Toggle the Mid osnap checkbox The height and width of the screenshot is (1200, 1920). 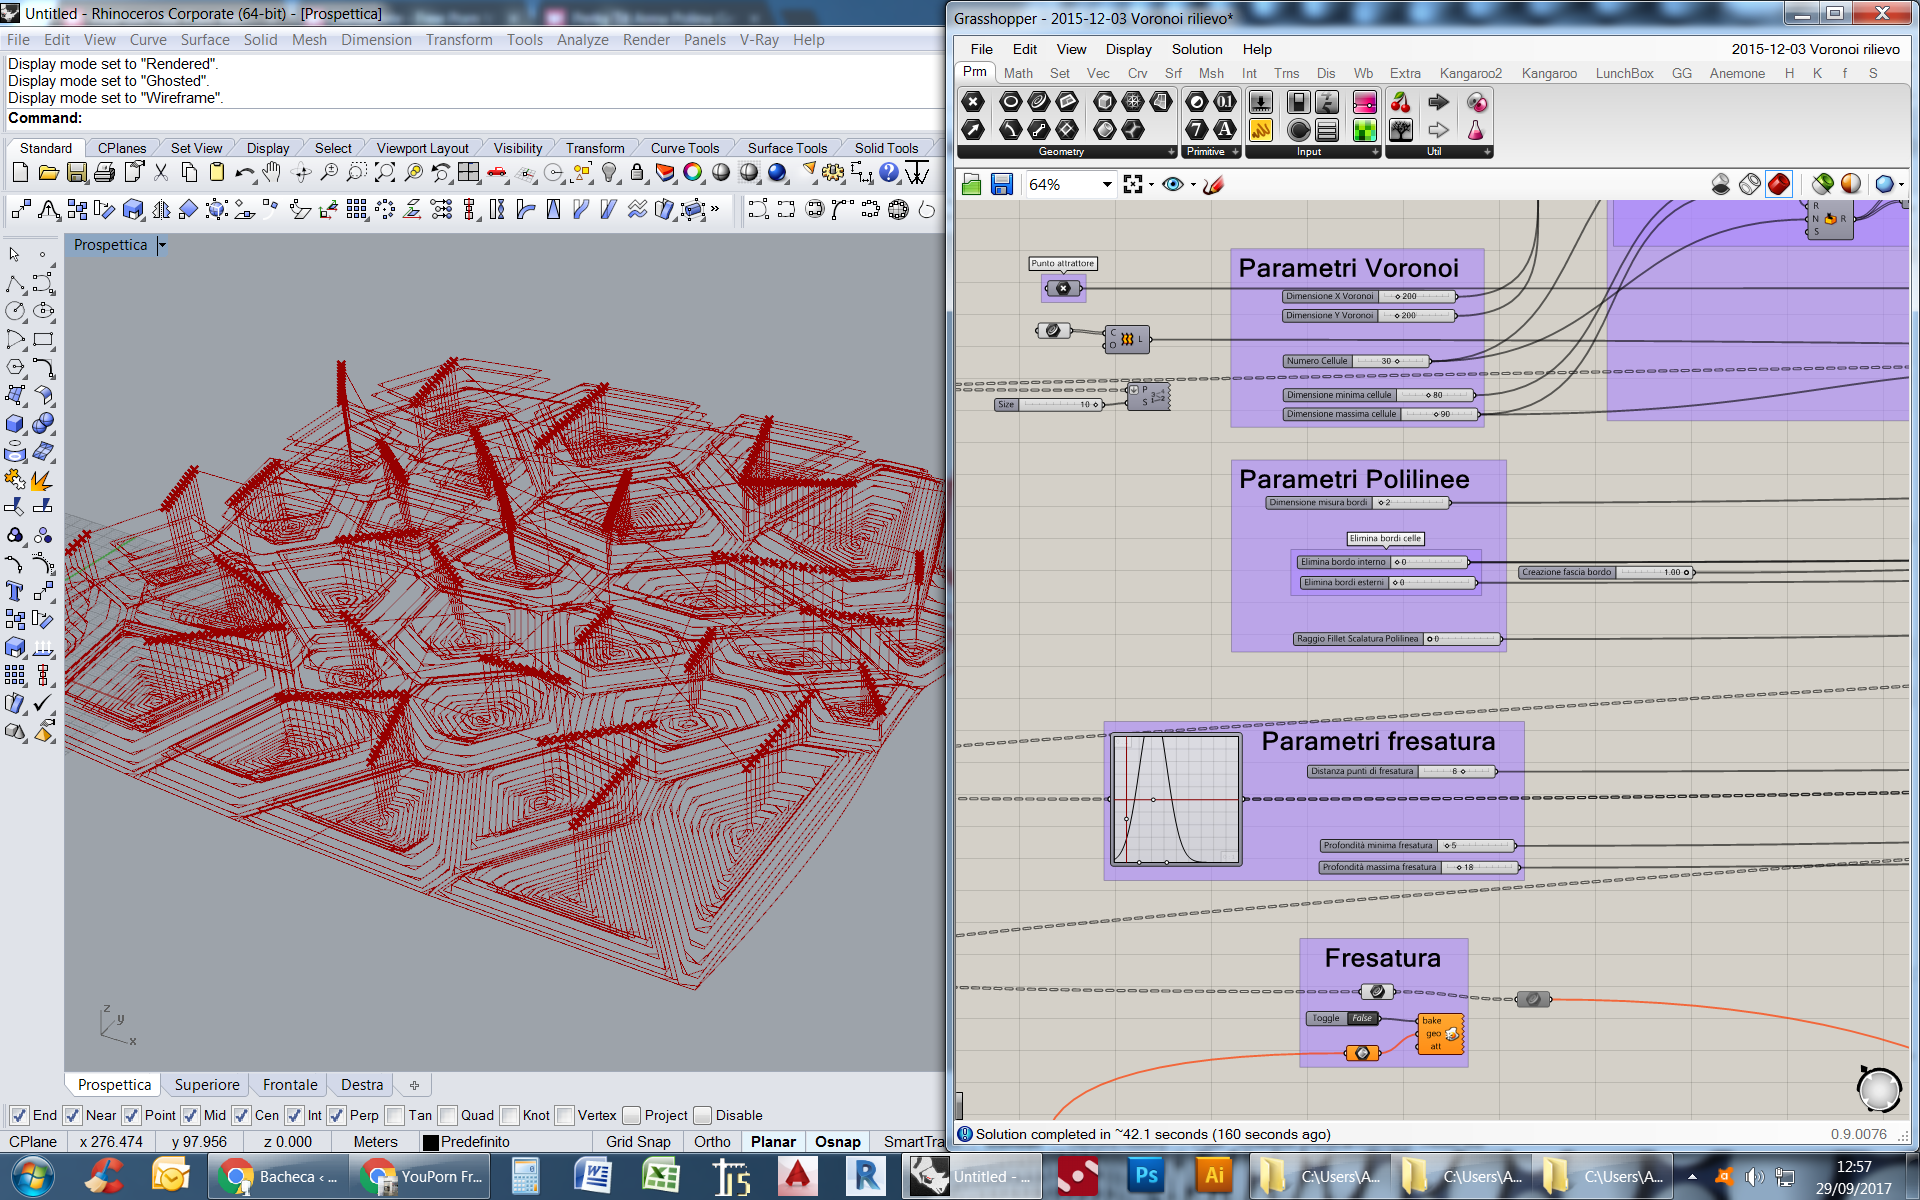pyautogui.click(x=190, y=1115)
